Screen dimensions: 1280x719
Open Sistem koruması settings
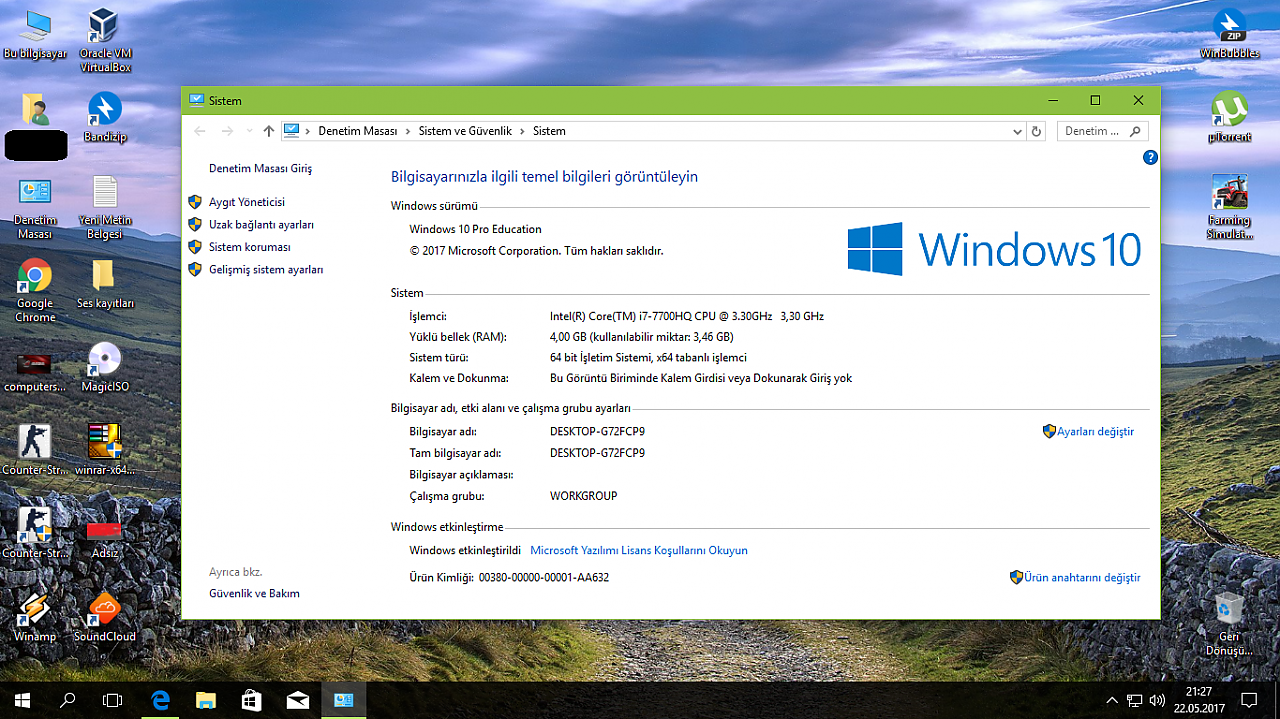[x=250, y=247]
